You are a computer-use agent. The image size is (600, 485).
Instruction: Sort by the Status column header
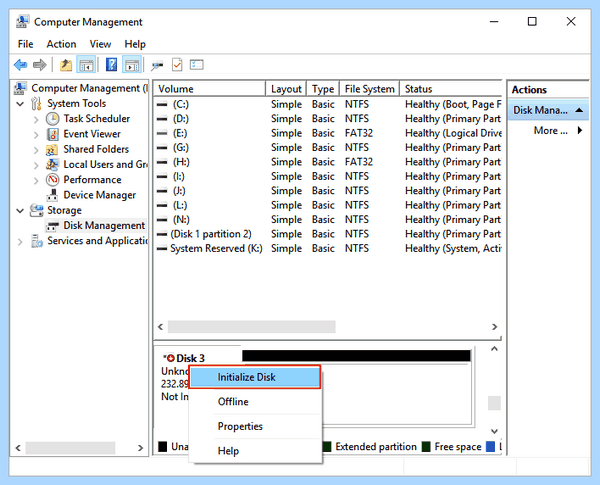coord(451,89)
